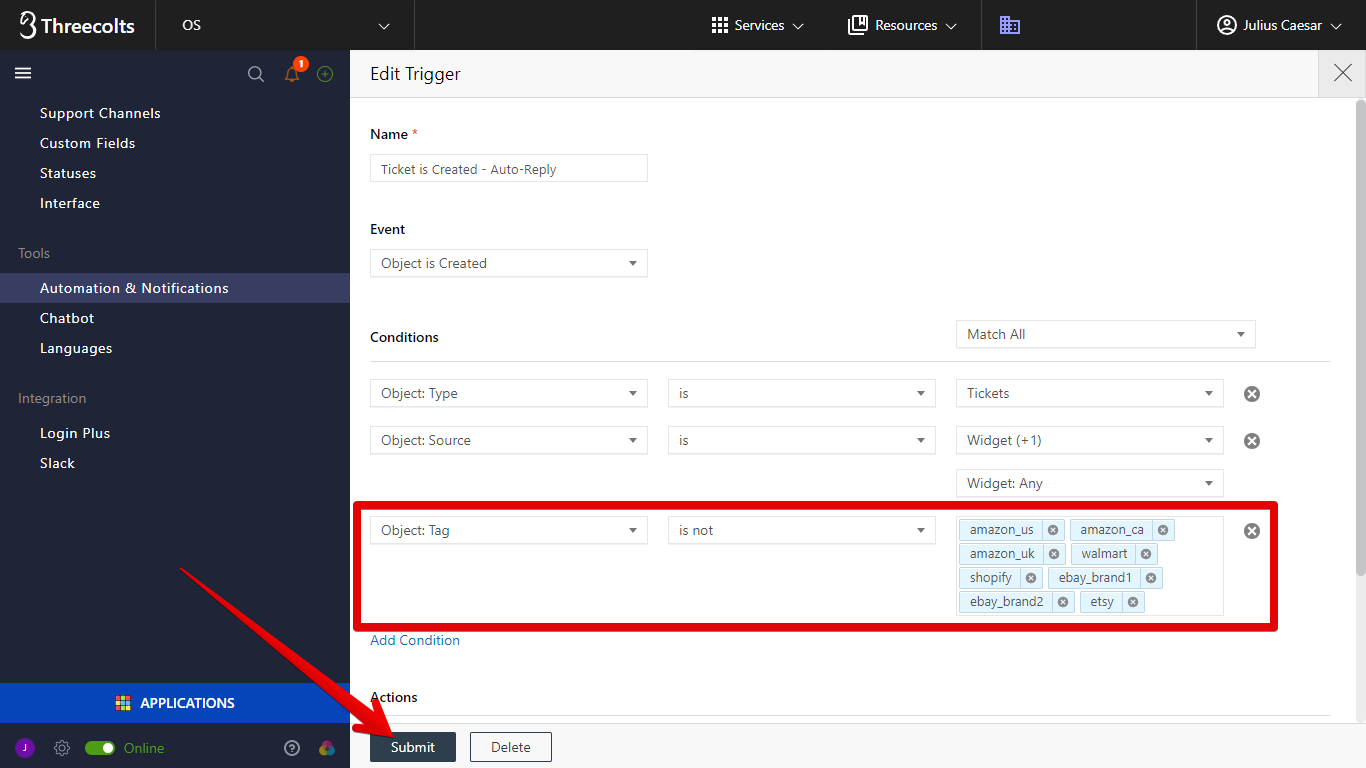Click the panel's vertical scrollbar
1366x768 pixels.
click(1360, 337)
